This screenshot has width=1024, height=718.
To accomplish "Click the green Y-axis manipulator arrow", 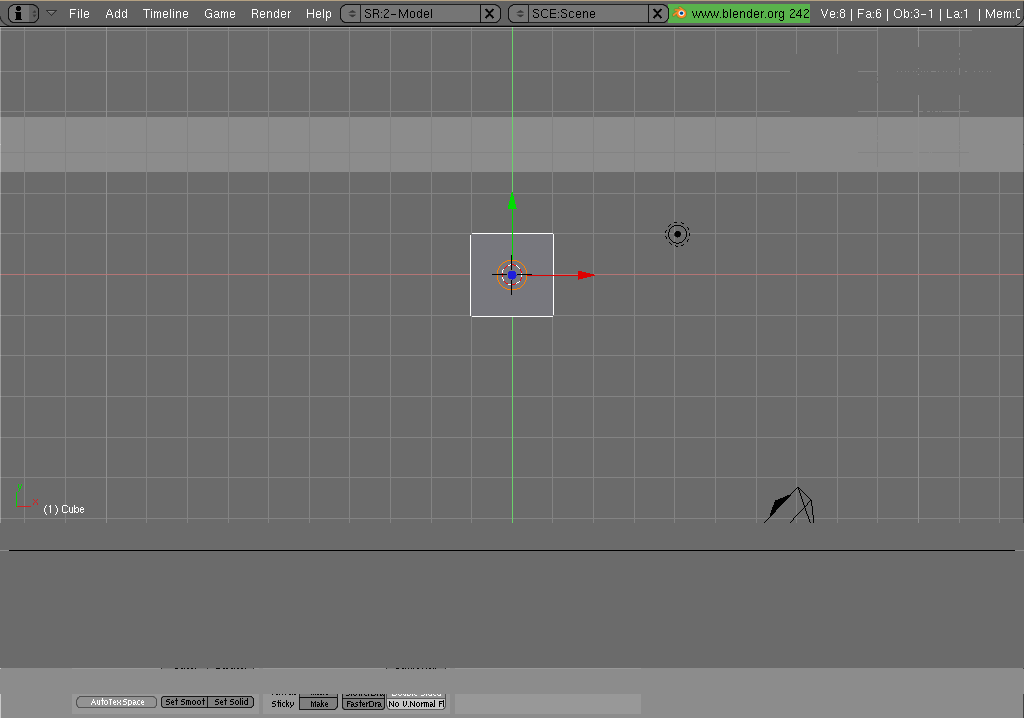I will (512, 202).
